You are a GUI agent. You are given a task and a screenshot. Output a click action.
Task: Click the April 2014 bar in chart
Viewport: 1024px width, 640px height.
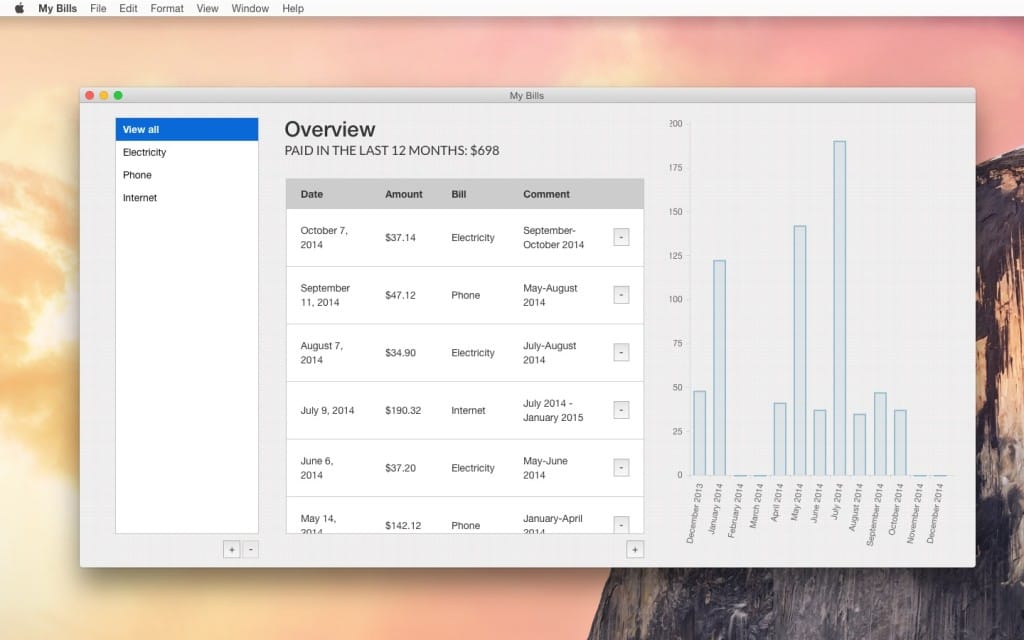coord(780,440)
